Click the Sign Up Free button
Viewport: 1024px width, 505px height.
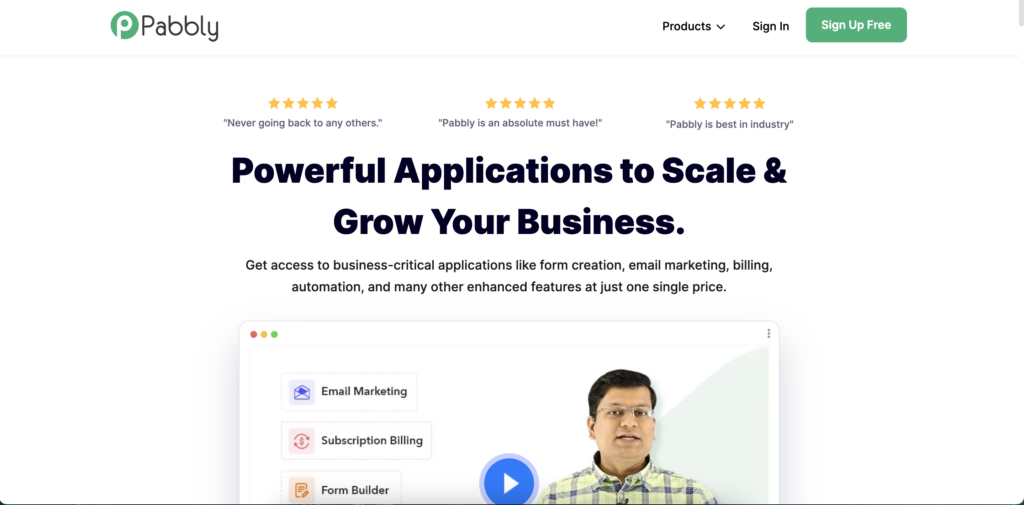pos(856,25)
